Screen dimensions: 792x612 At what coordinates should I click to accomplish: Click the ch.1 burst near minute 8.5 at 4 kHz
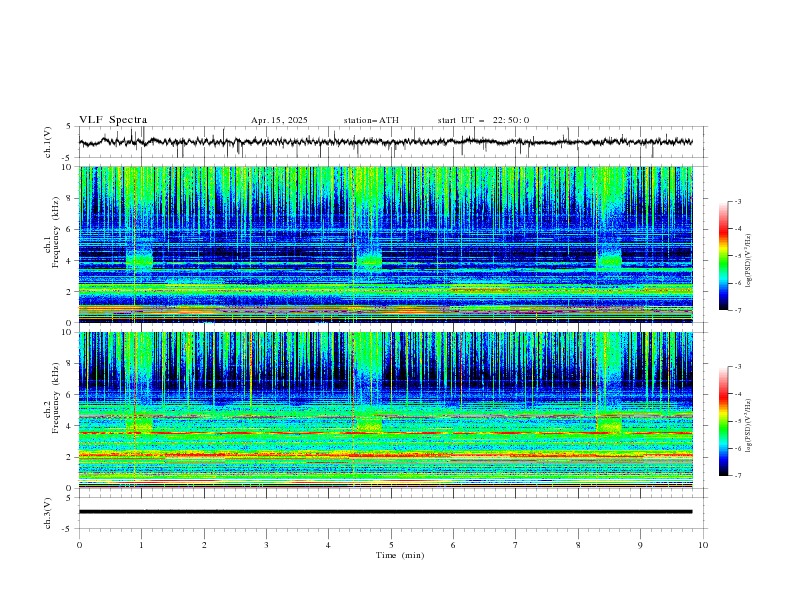tap(609, 260)
